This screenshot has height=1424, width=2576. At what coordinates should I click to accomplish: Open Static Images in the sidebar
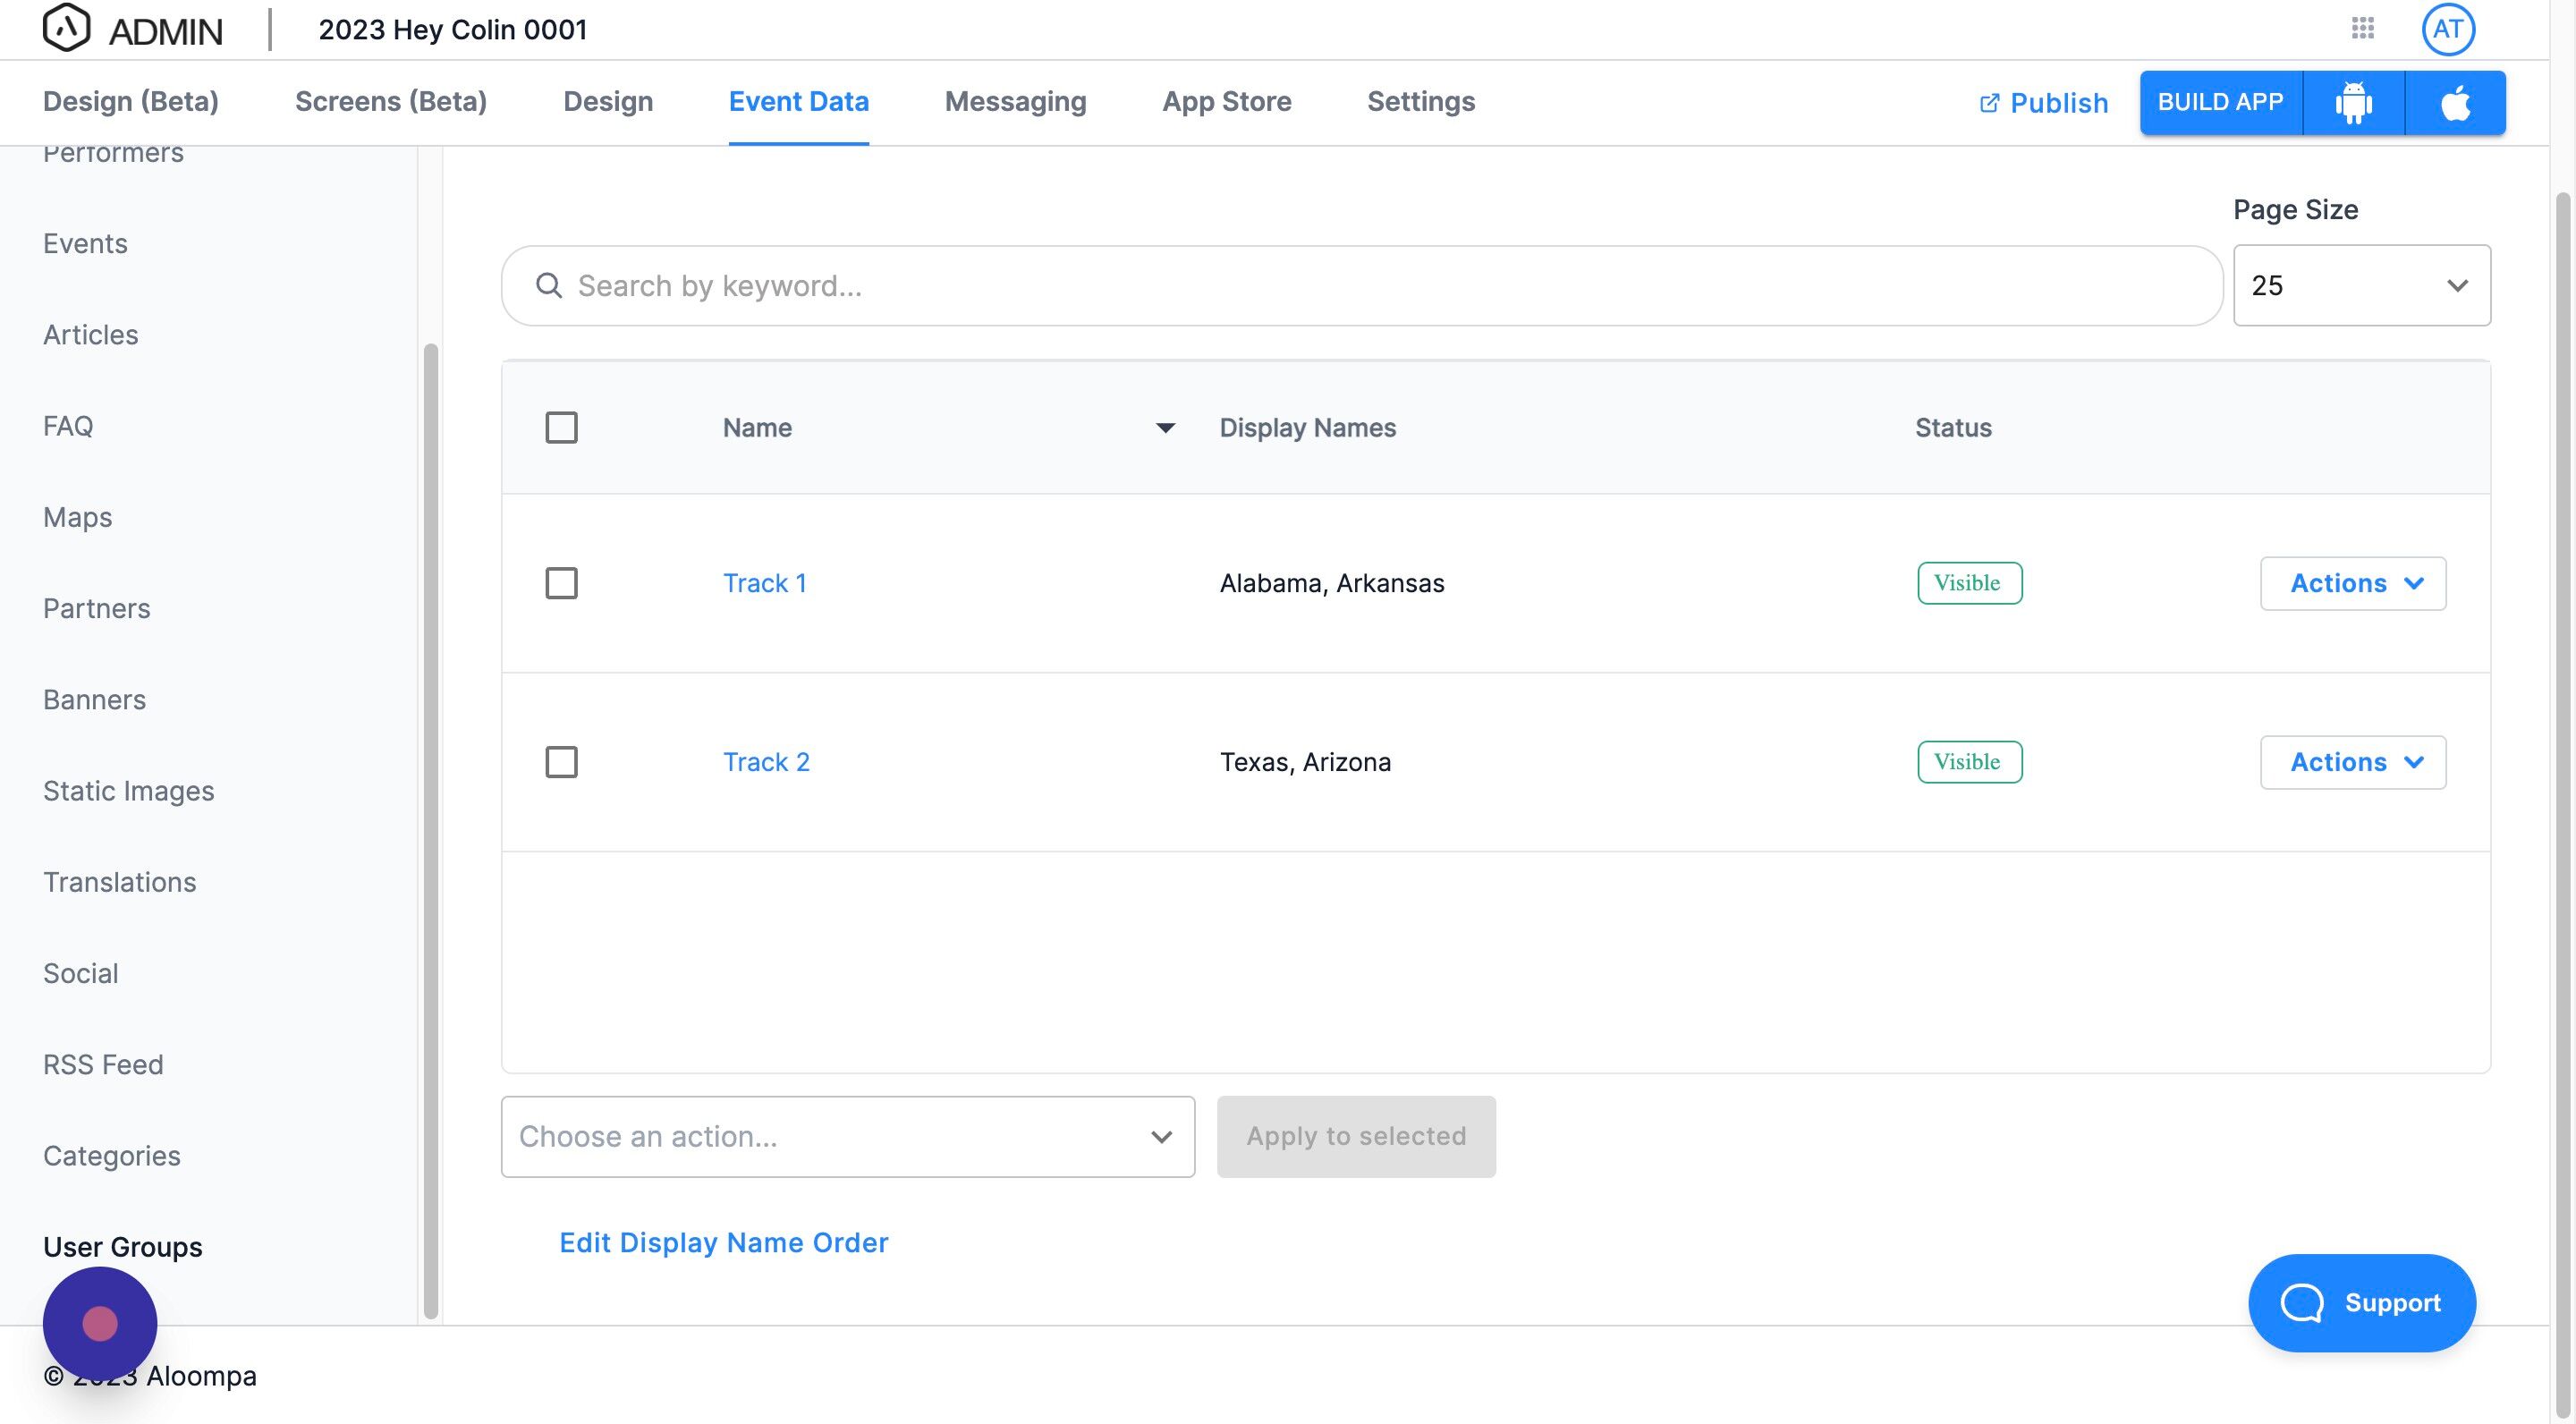129,791
